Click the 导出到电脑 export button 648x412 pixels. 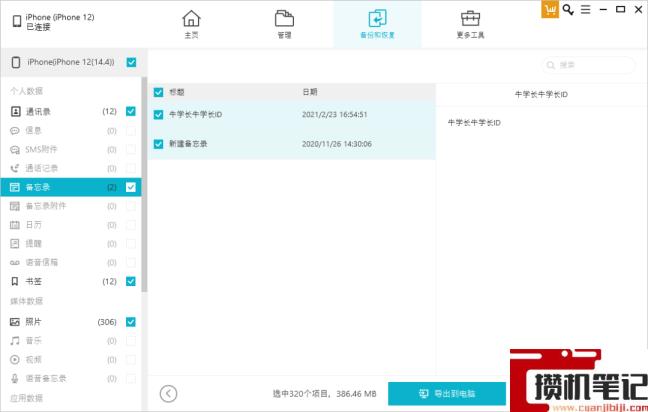(x=447, y=393)
